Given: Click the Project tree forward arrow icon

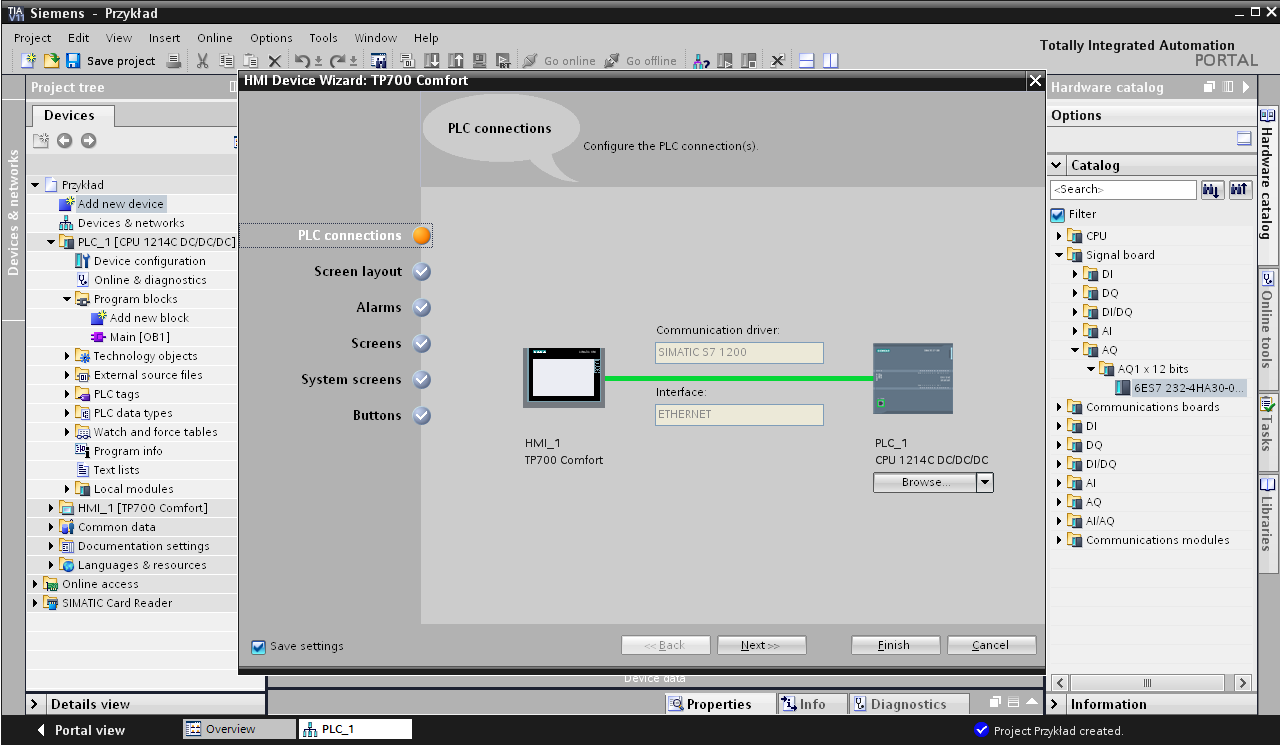Looking at the screenshot, I should [89, 141].
